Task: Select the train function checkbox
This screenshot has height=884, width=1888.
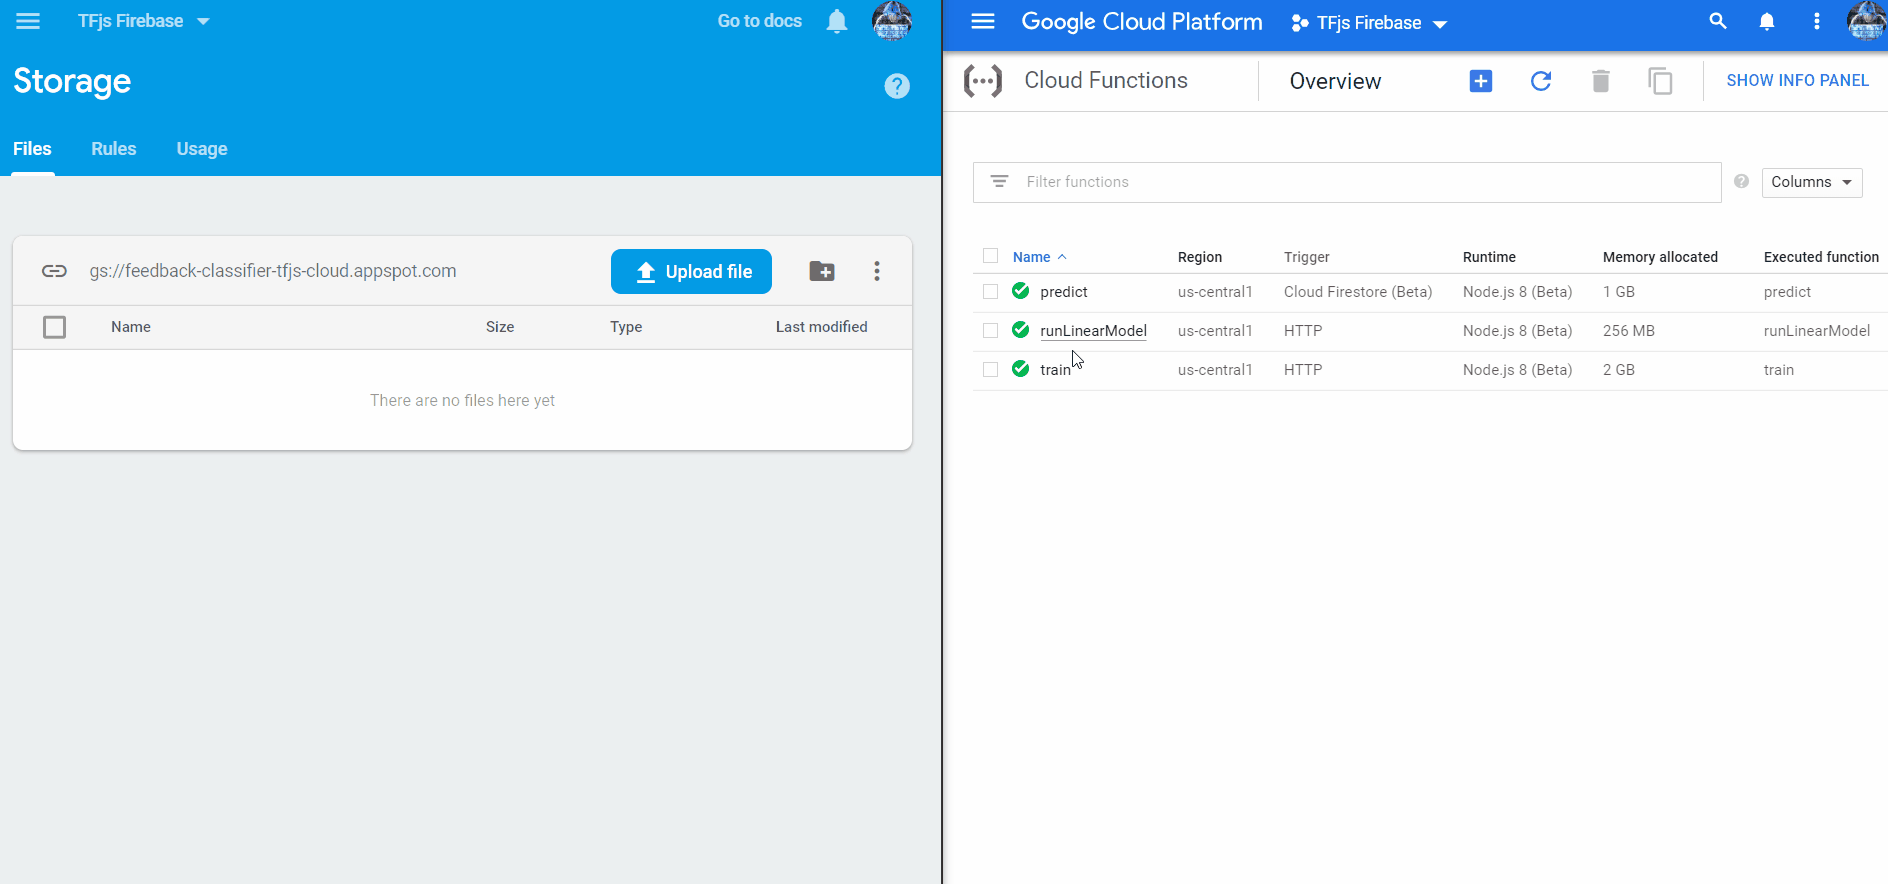Action: [991, 369]
